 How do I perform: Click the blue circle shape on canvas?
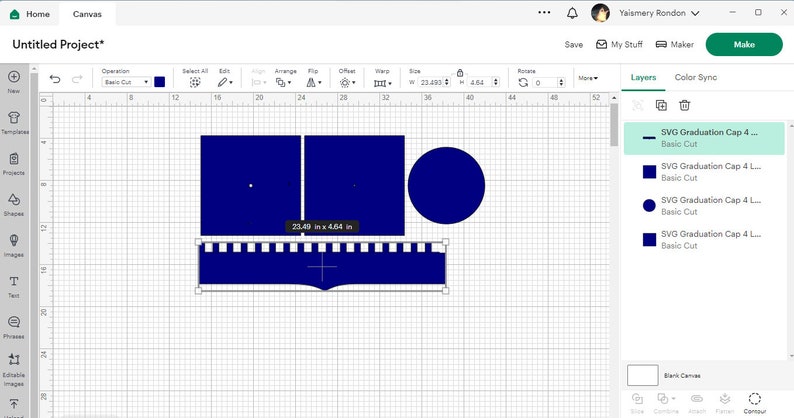[446, 185]
